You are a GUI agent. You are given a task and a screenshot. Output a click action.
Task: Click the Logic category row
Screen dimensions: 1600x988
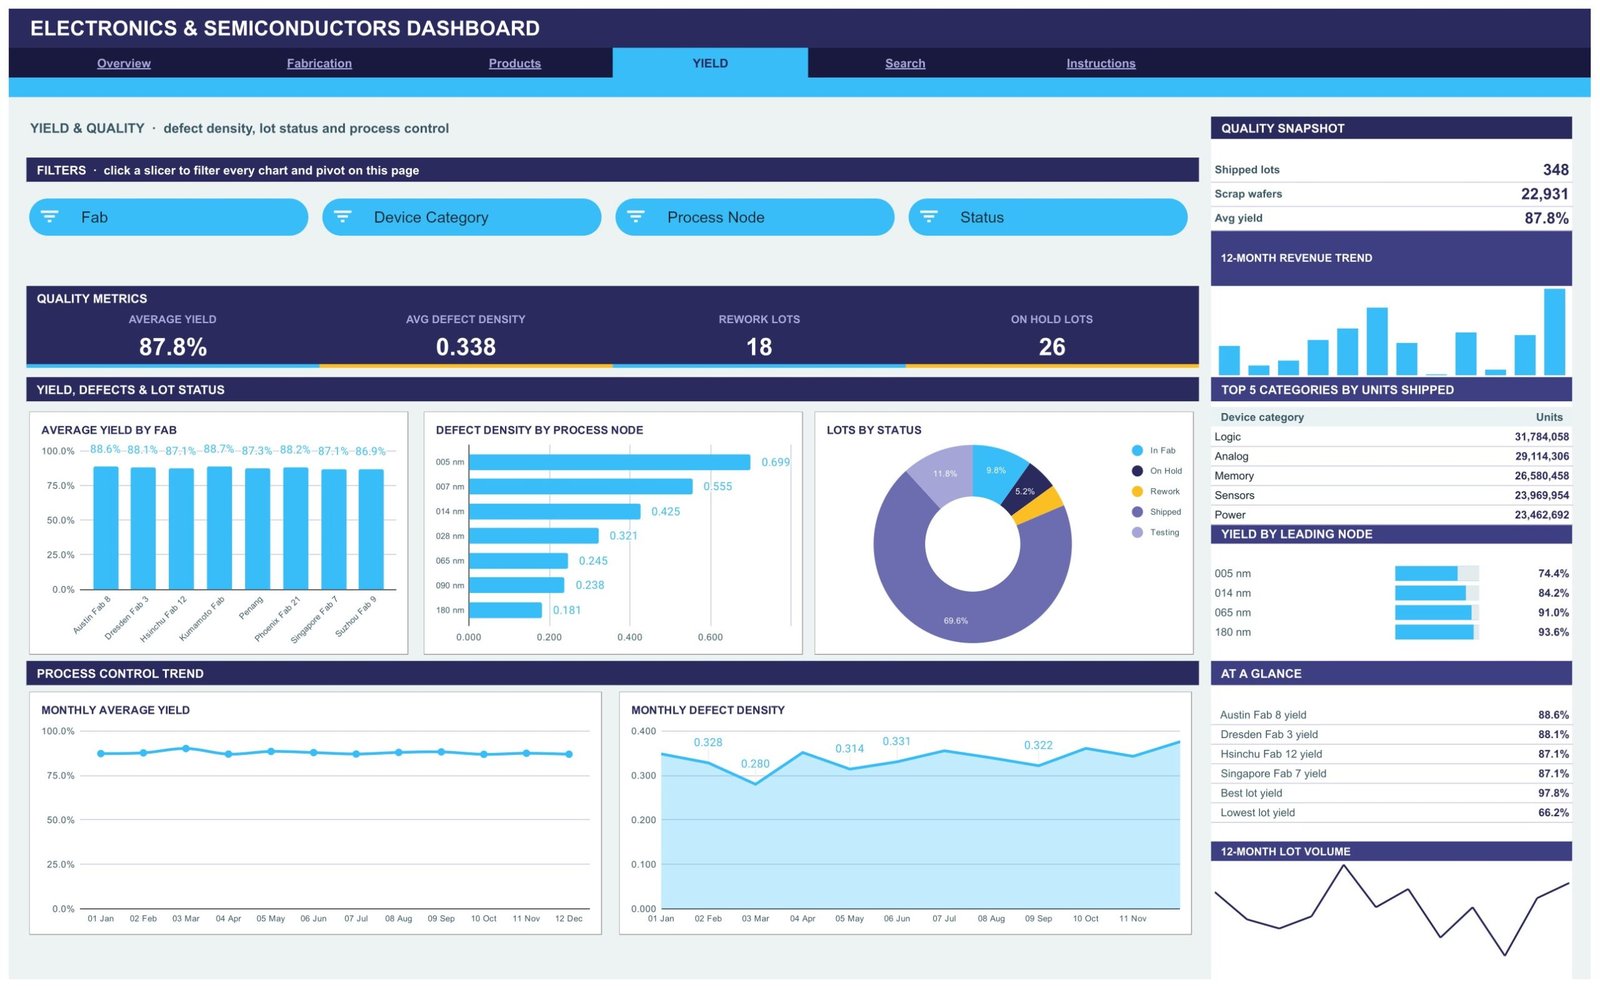tap(1391, 437)
